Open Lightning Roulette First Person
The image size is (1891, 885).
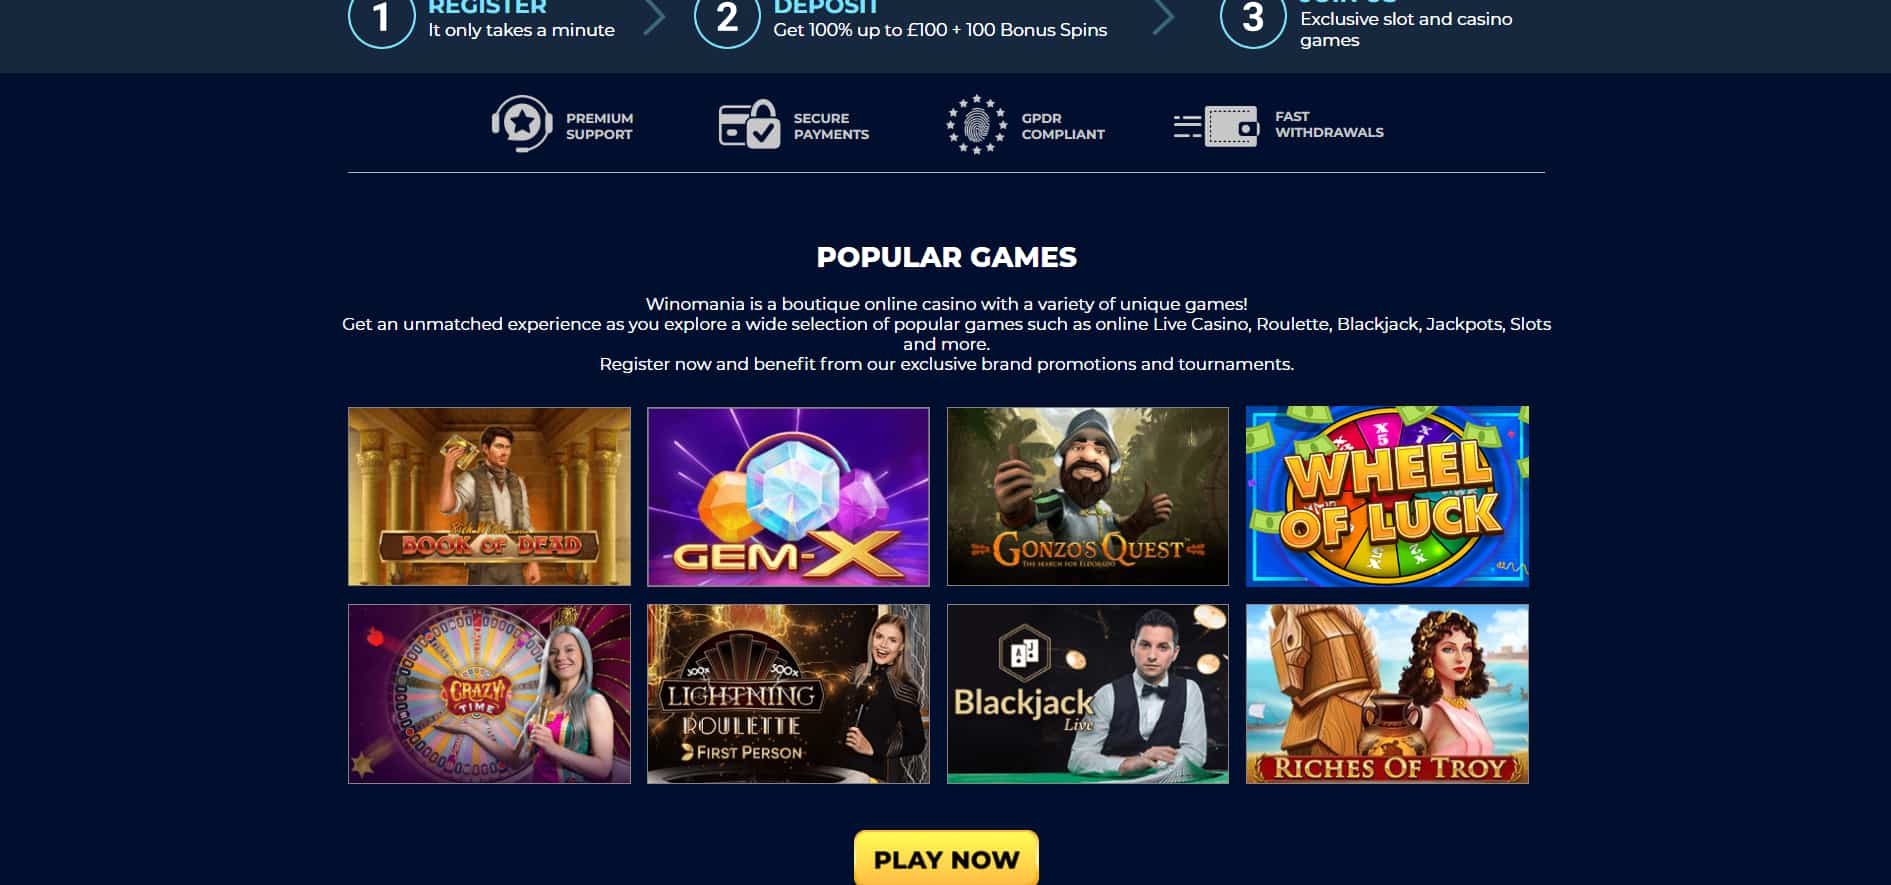pos(788,694)
